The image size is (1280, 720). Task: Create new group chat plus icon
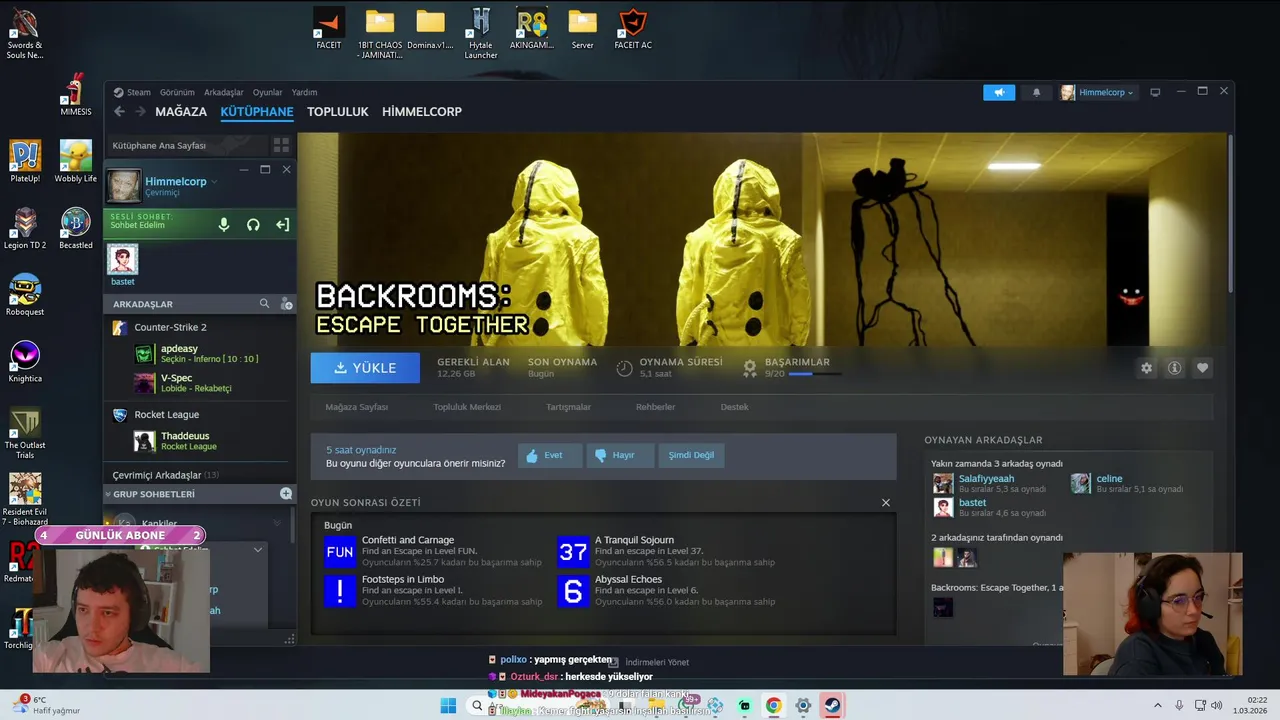tap(286, 494)
